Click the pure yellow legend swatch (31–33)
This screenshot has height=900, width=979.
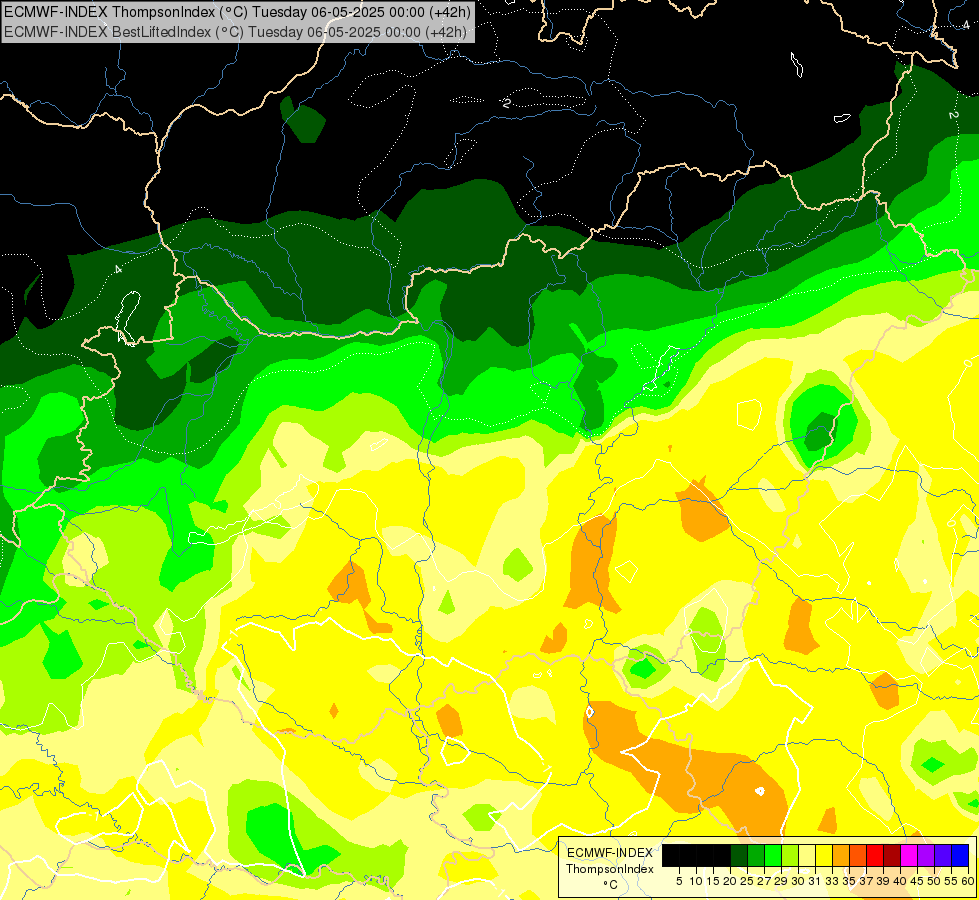pos(824,855)
